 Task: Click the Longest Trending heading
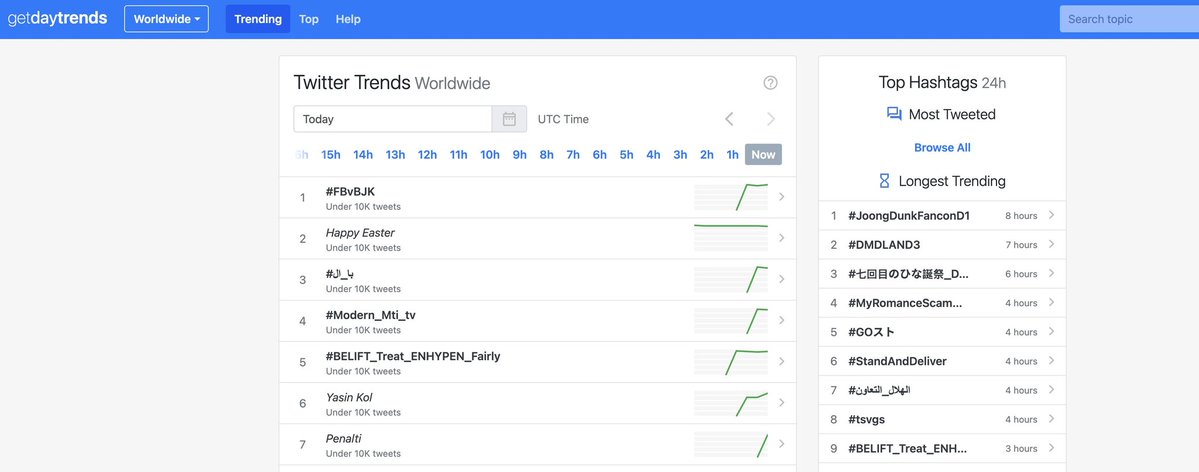[x=952, y=181]
